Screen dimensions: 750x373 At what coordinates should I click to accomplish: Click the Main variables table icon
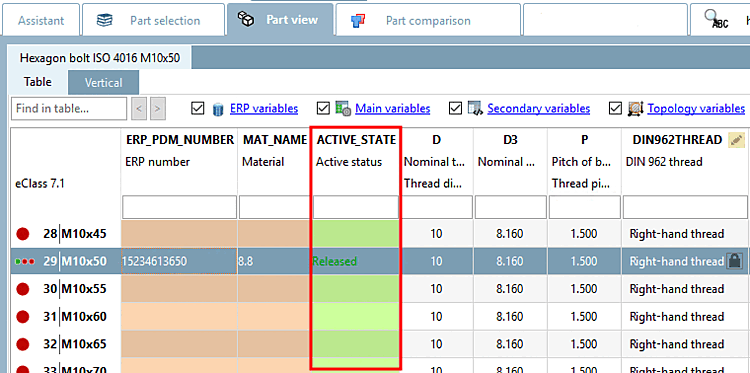(343, 109)
